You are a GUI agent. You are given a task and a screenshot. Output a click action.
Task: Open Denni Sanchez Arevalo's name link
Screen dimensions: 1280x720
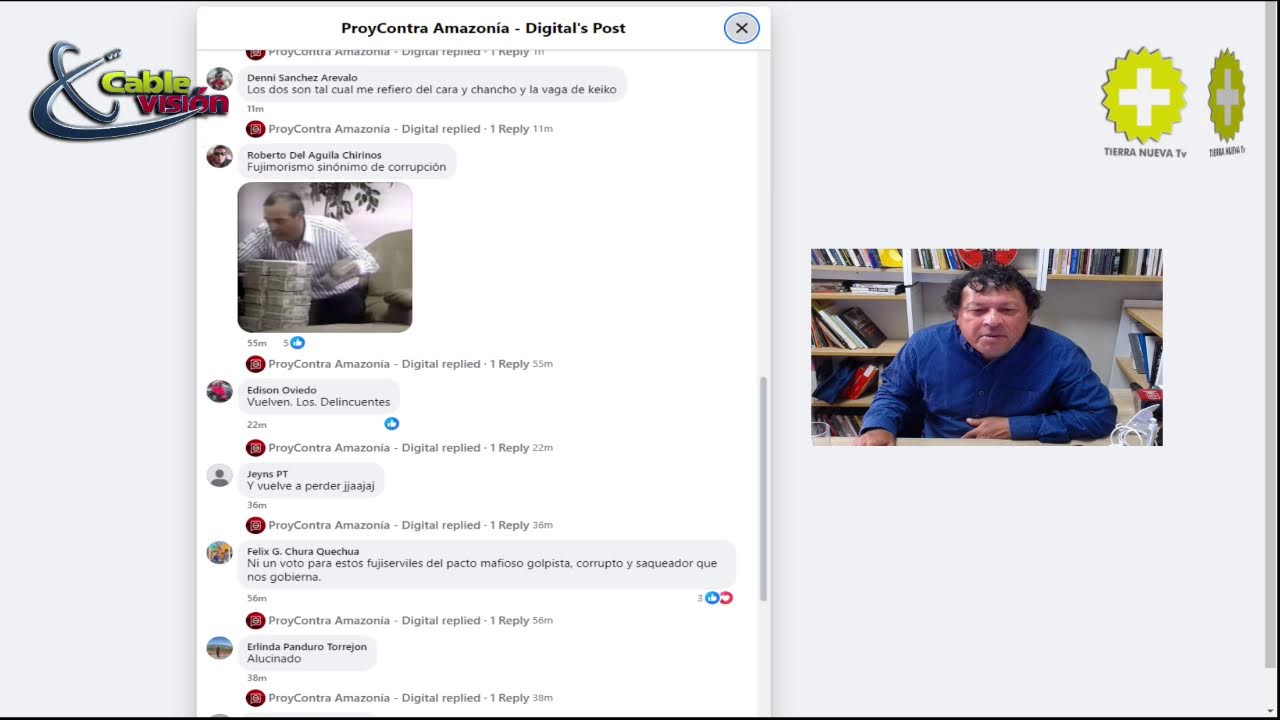coord(302,78)
